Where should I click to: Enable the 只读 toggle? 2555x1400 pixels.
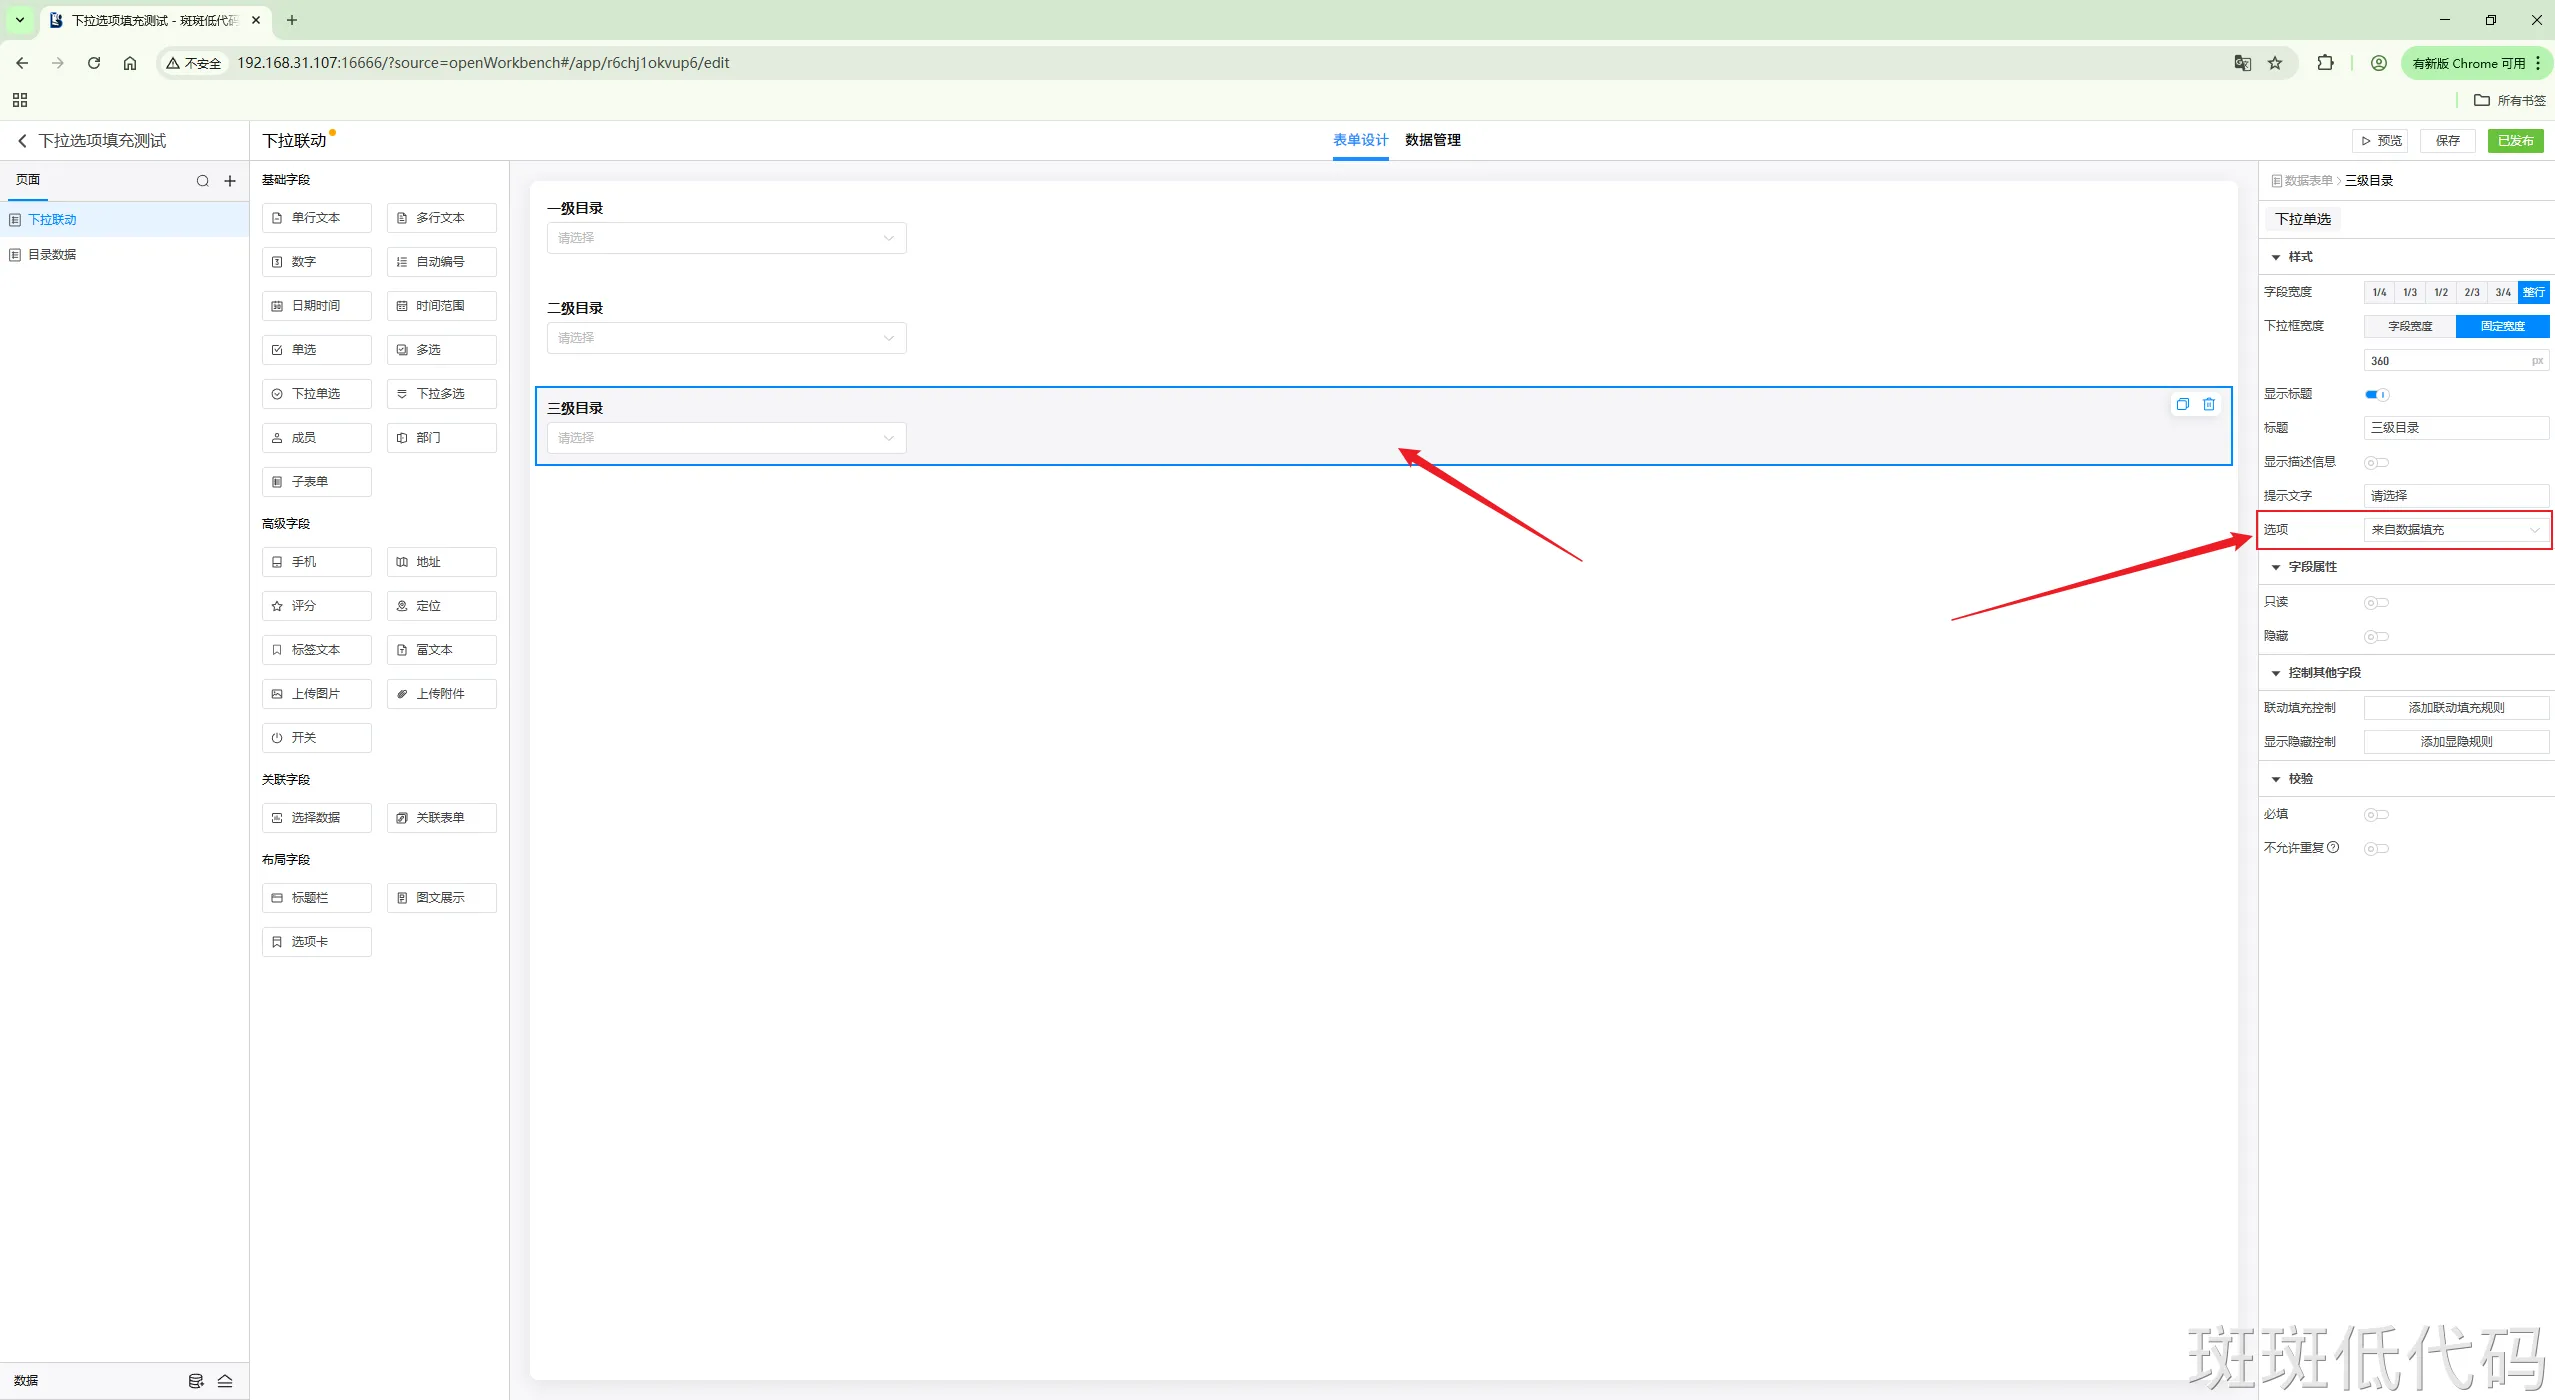point(2376,602)
